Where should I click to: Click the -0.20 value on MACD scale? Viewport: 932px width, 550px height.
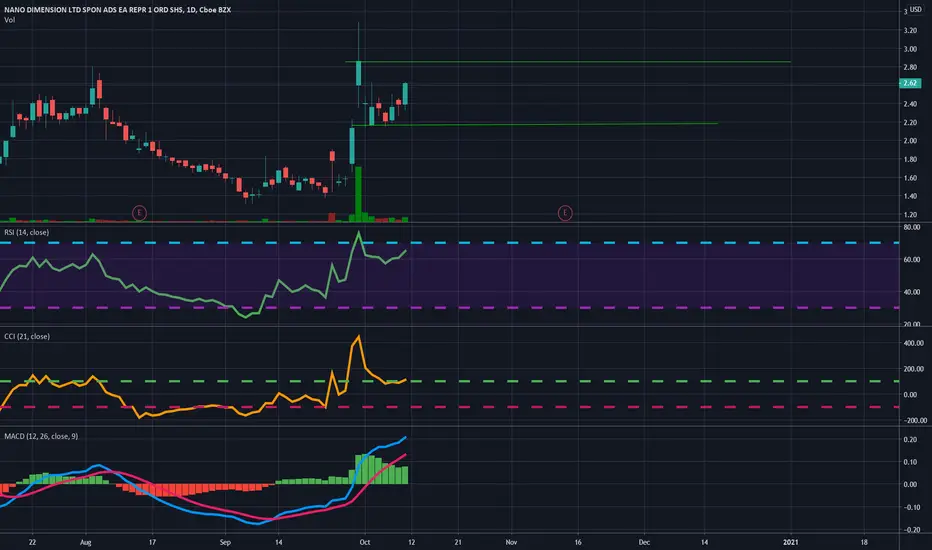[912, 530]
